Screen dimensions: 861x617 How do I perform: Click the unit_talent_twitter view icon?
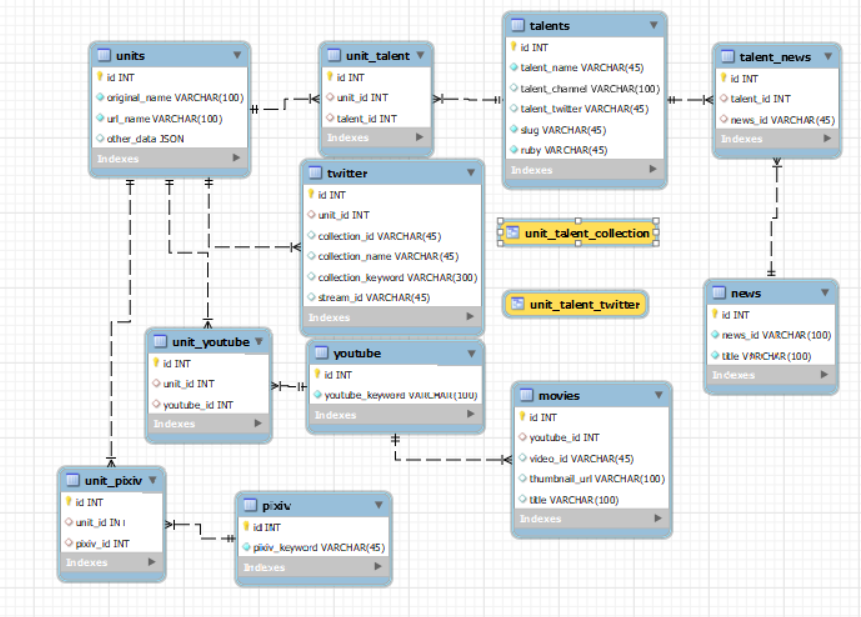[x=517, y=304]
